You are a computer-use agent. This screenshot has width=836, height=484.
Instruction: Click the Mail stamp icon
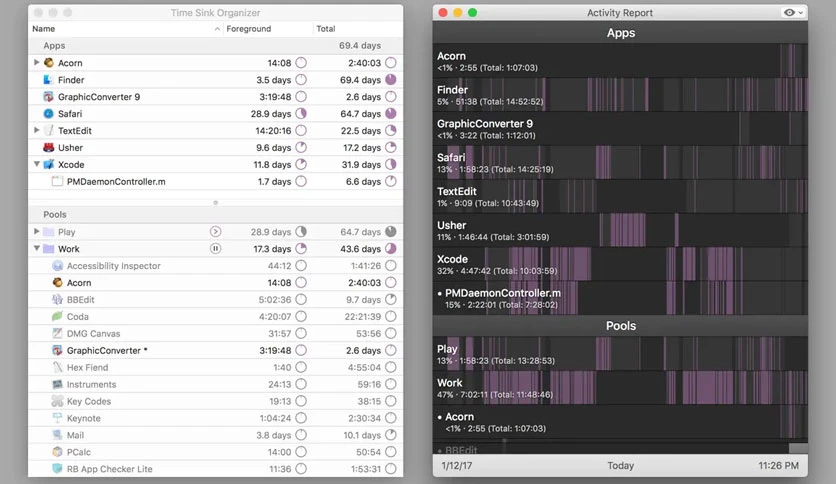coord(58,435)
